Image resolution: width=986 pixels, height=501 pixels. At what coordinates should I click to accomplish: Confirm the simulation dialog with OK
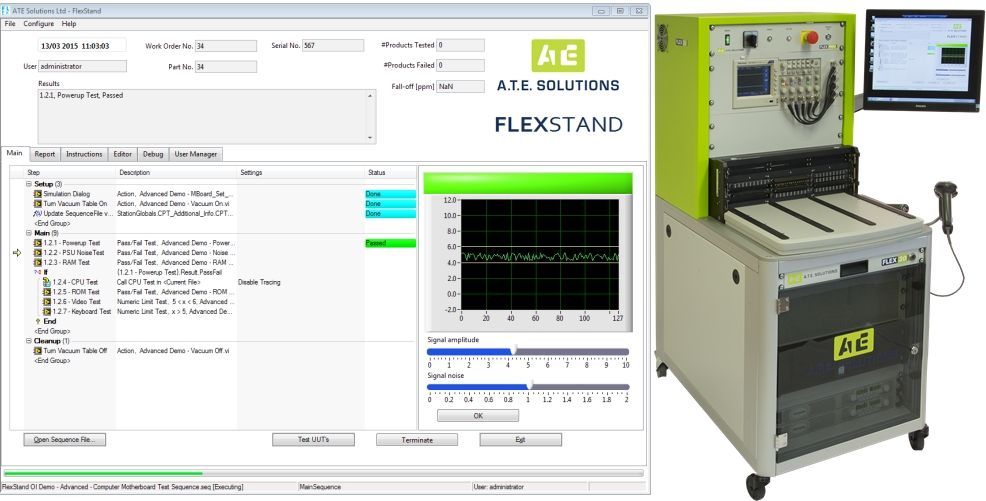pos(478,416)
